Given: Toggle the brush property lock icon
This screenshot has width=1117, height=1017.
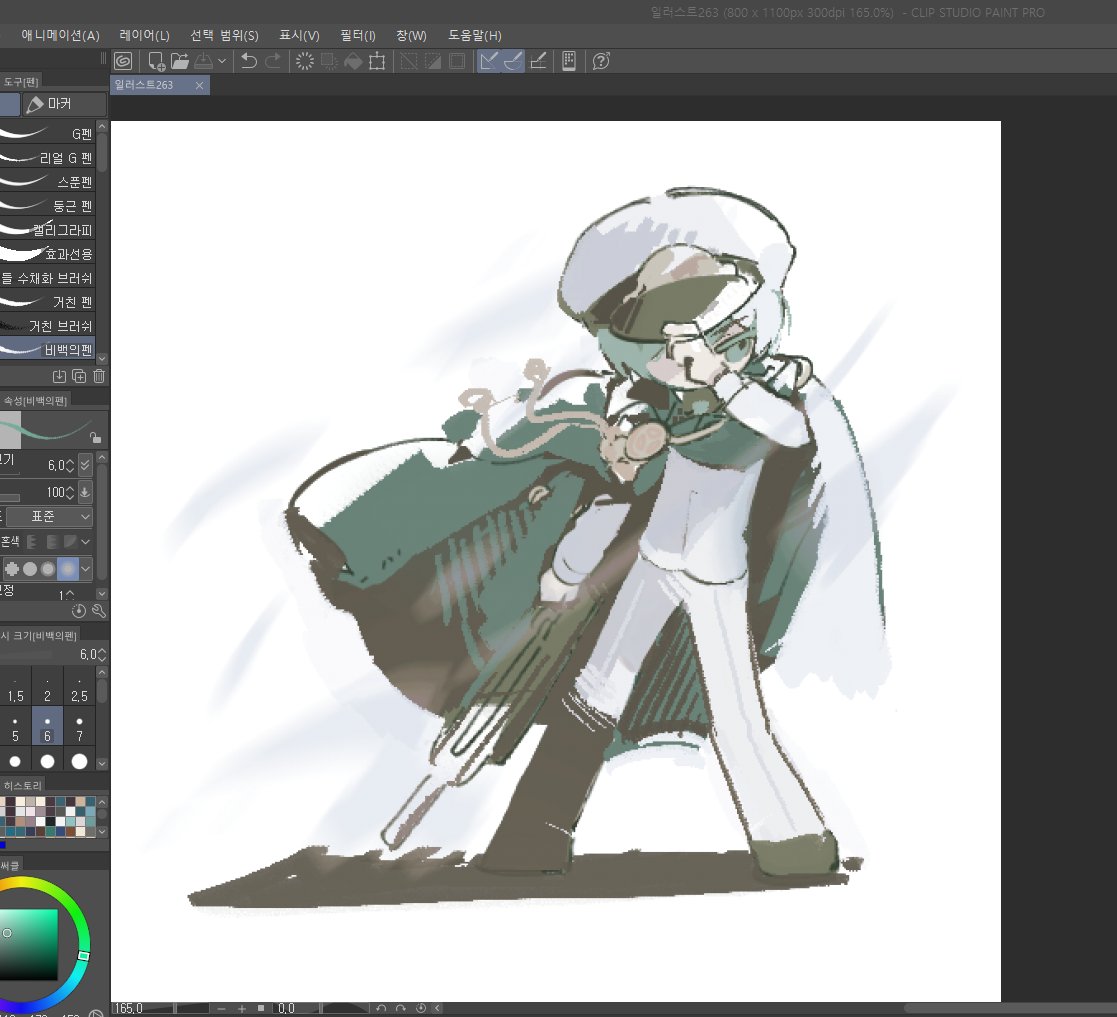Looking at the screenshot, I should (95, 437).
